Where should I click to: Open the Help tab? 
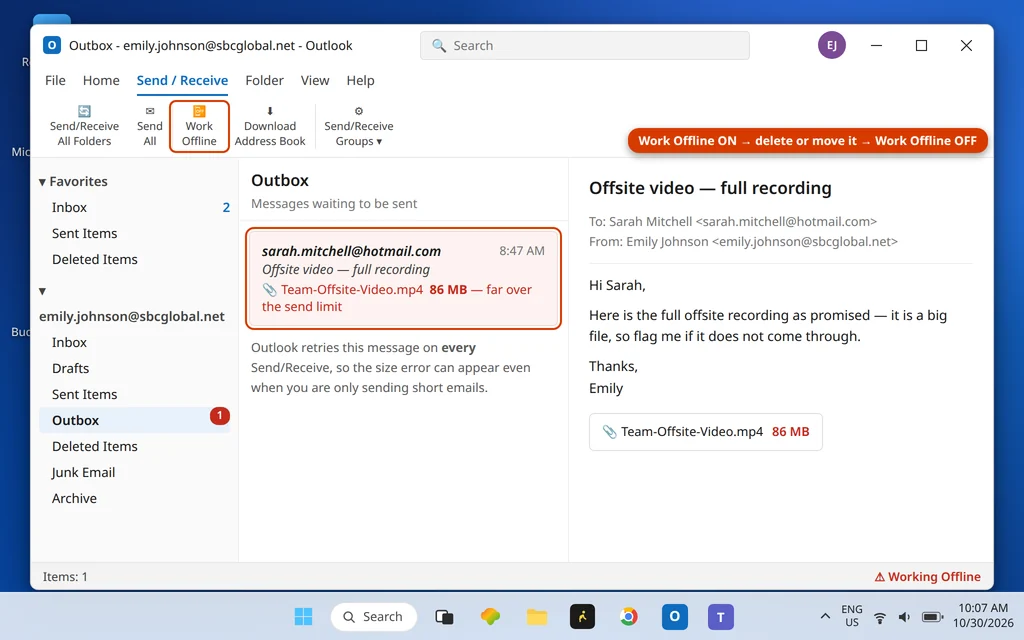360,80
